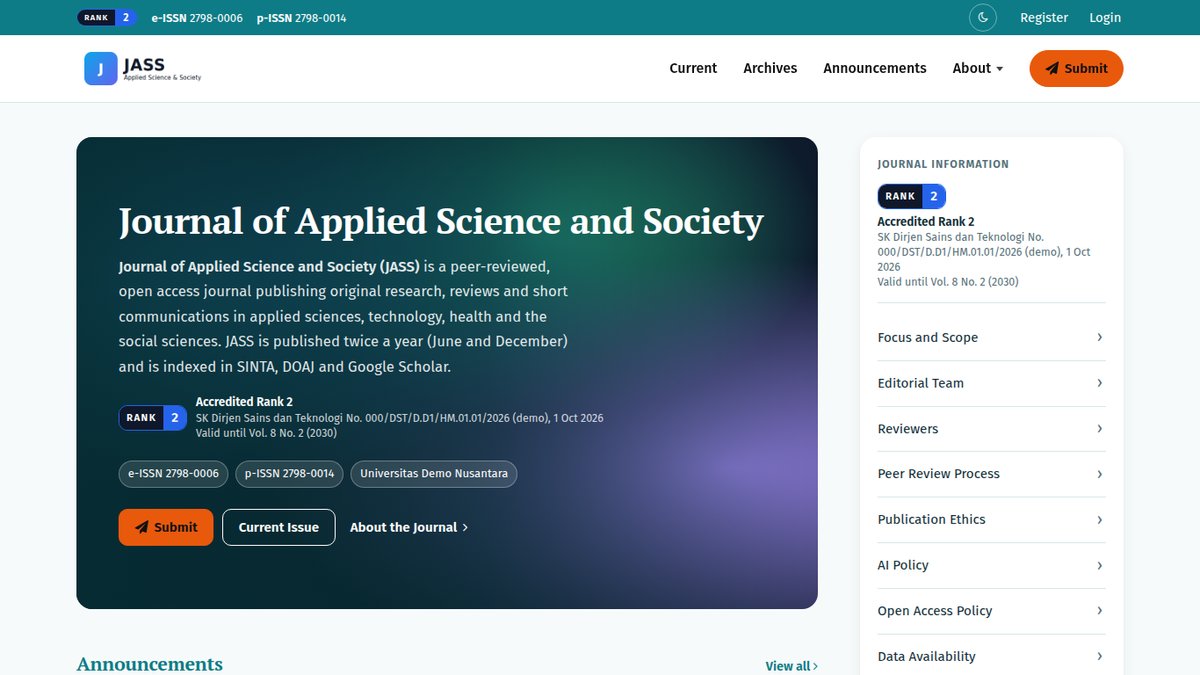1200x675 pixels.
Task: Click the JOURNAL INFORMATION sidebar heading
Action: pyautogui.click(x=943, y=164)
